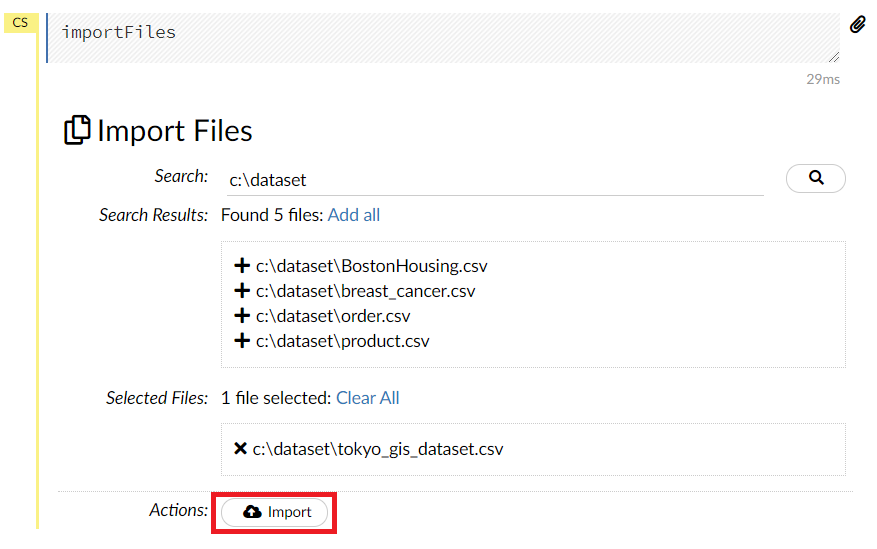Click the plus icon beside BostonHousing.csv
The image size is (877, 549).
point(241,266)
